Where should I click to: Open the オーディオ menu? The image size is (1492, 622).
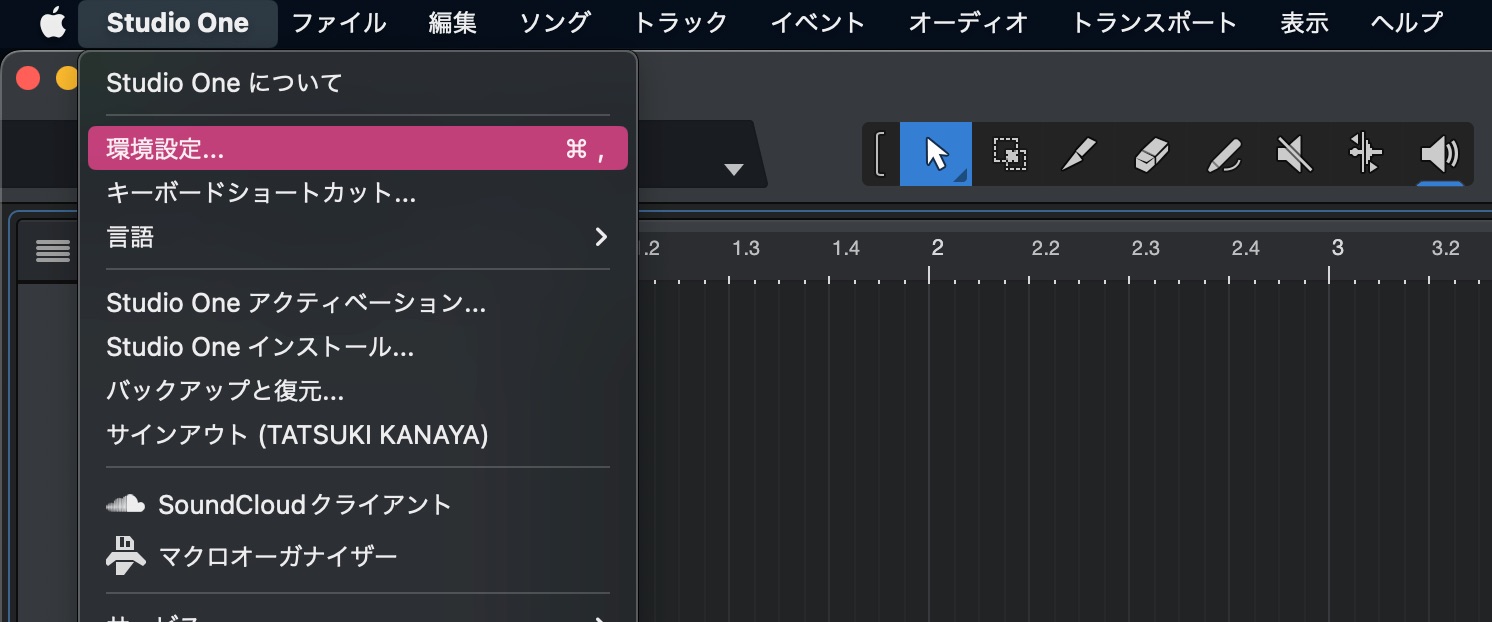968,22
